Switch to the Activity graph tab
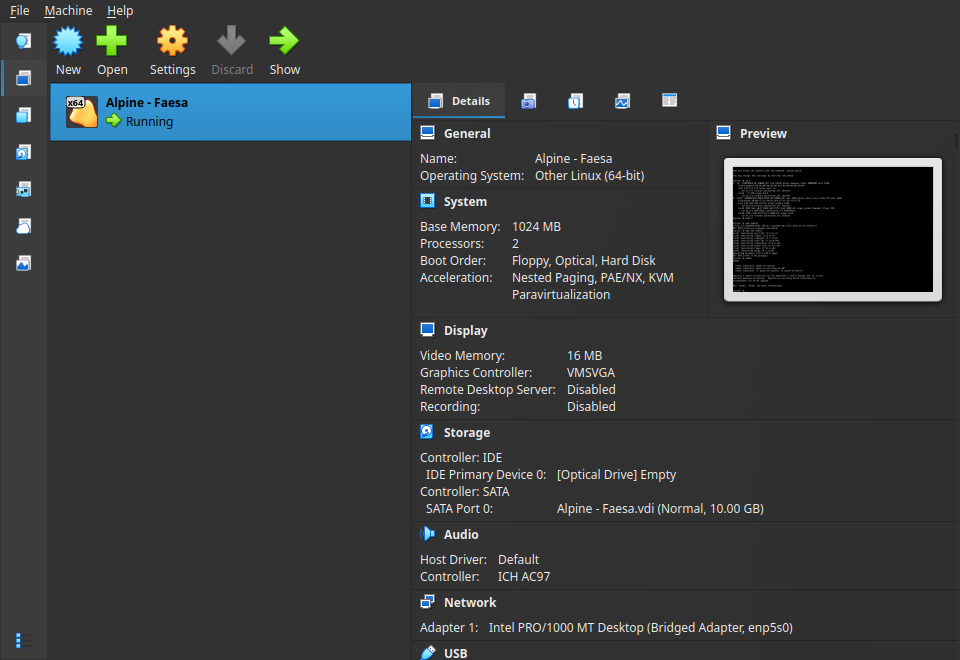This screenshot has height=660, width=960. pyautogui.click(x=622, y=101)
